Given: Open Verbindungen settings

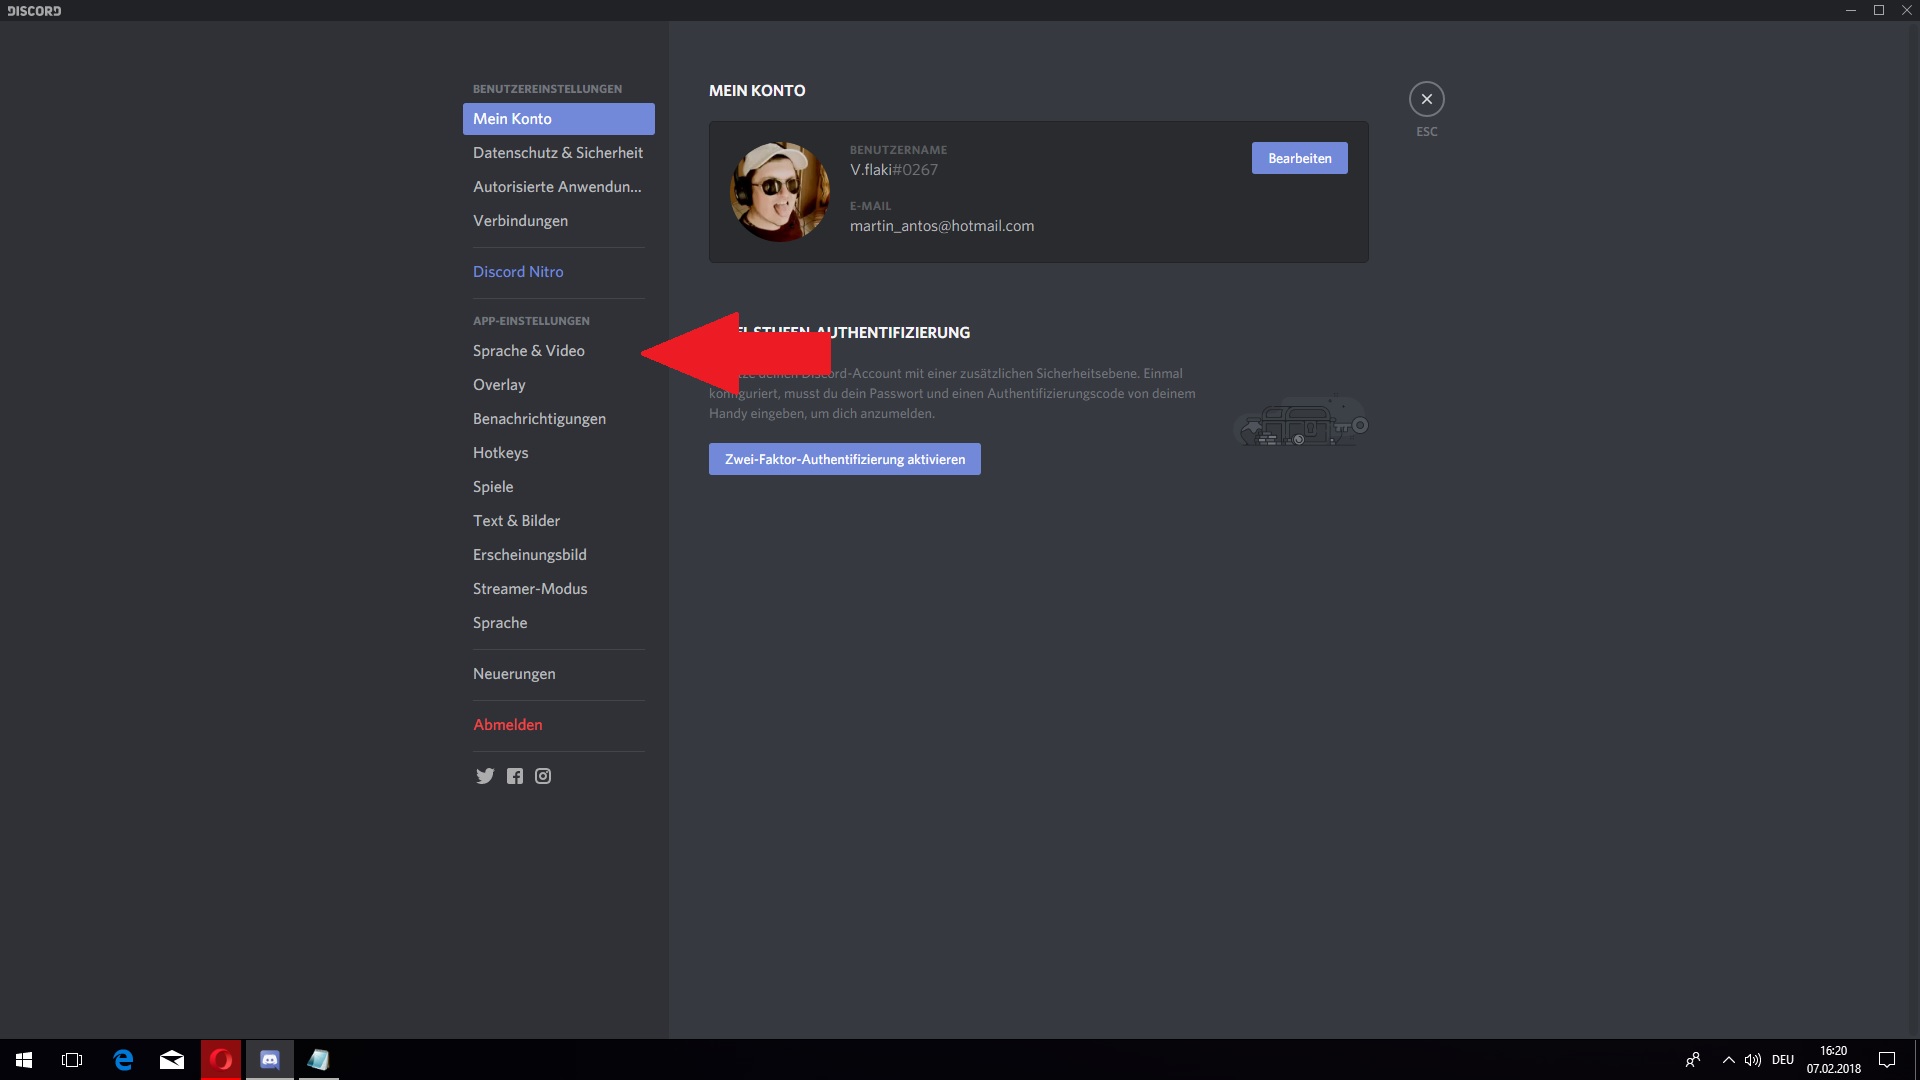Looking at the screenshot, I should [x=558, y=221].
